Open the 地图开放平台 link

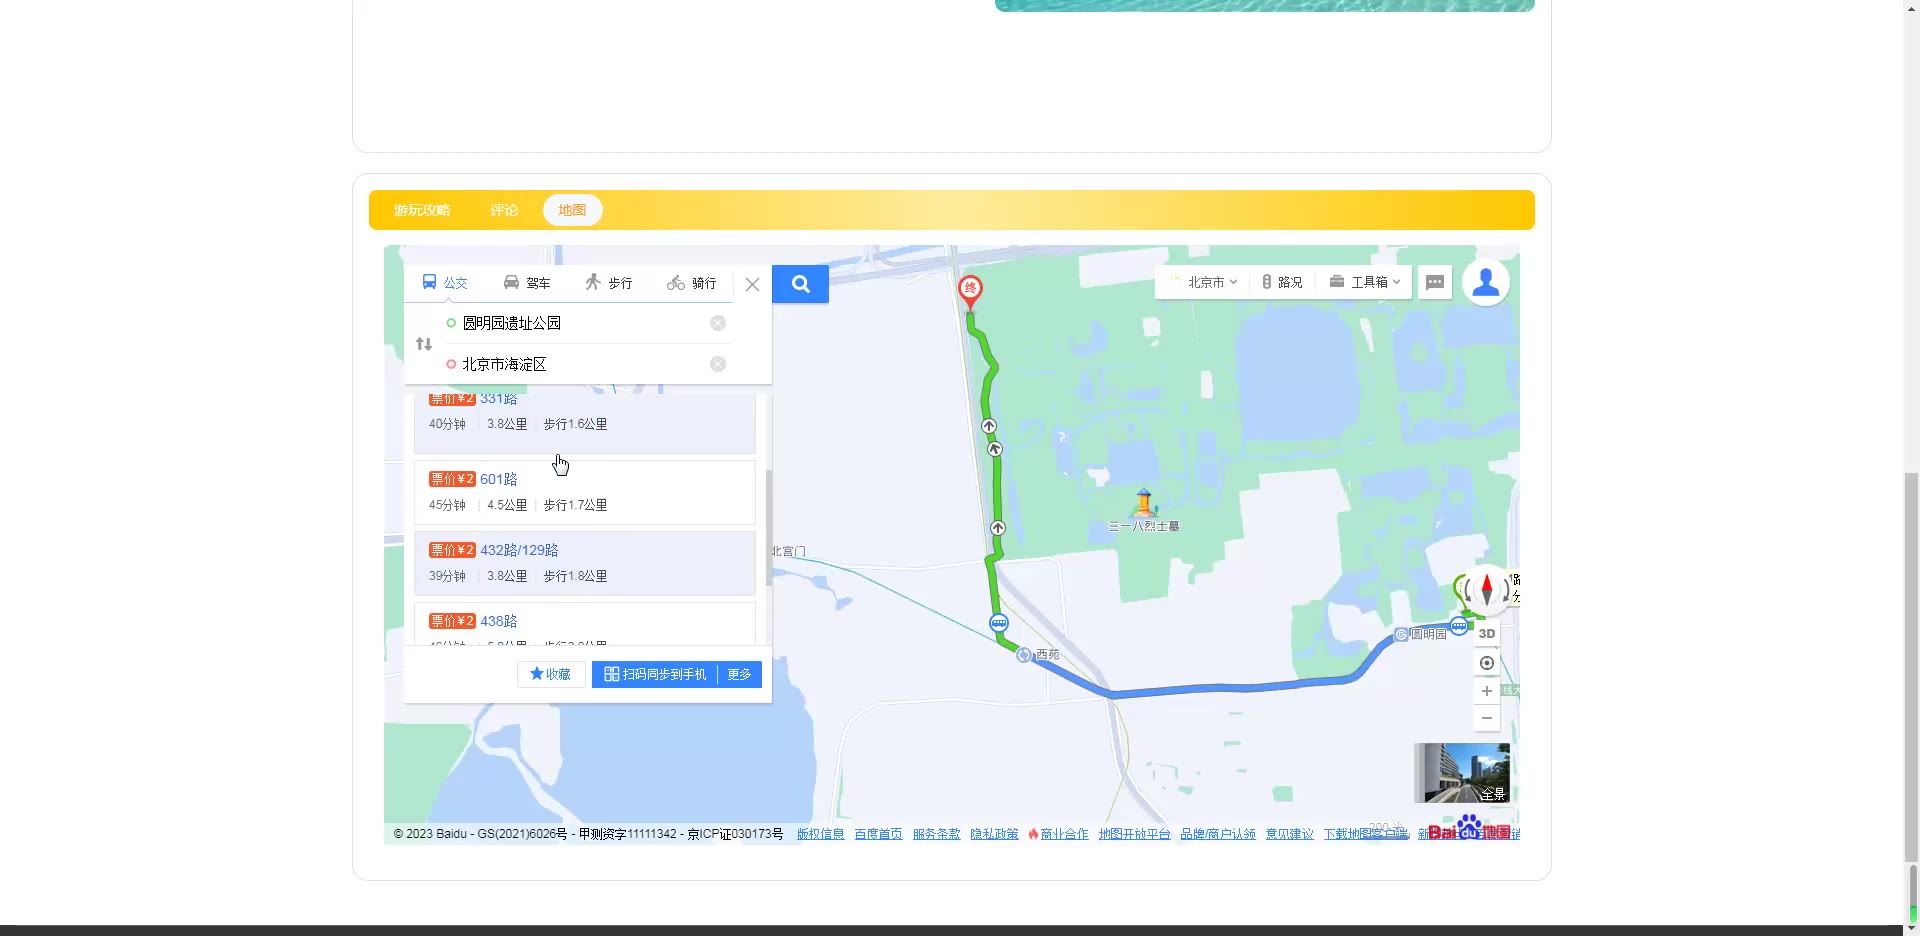pos(1134,834)
